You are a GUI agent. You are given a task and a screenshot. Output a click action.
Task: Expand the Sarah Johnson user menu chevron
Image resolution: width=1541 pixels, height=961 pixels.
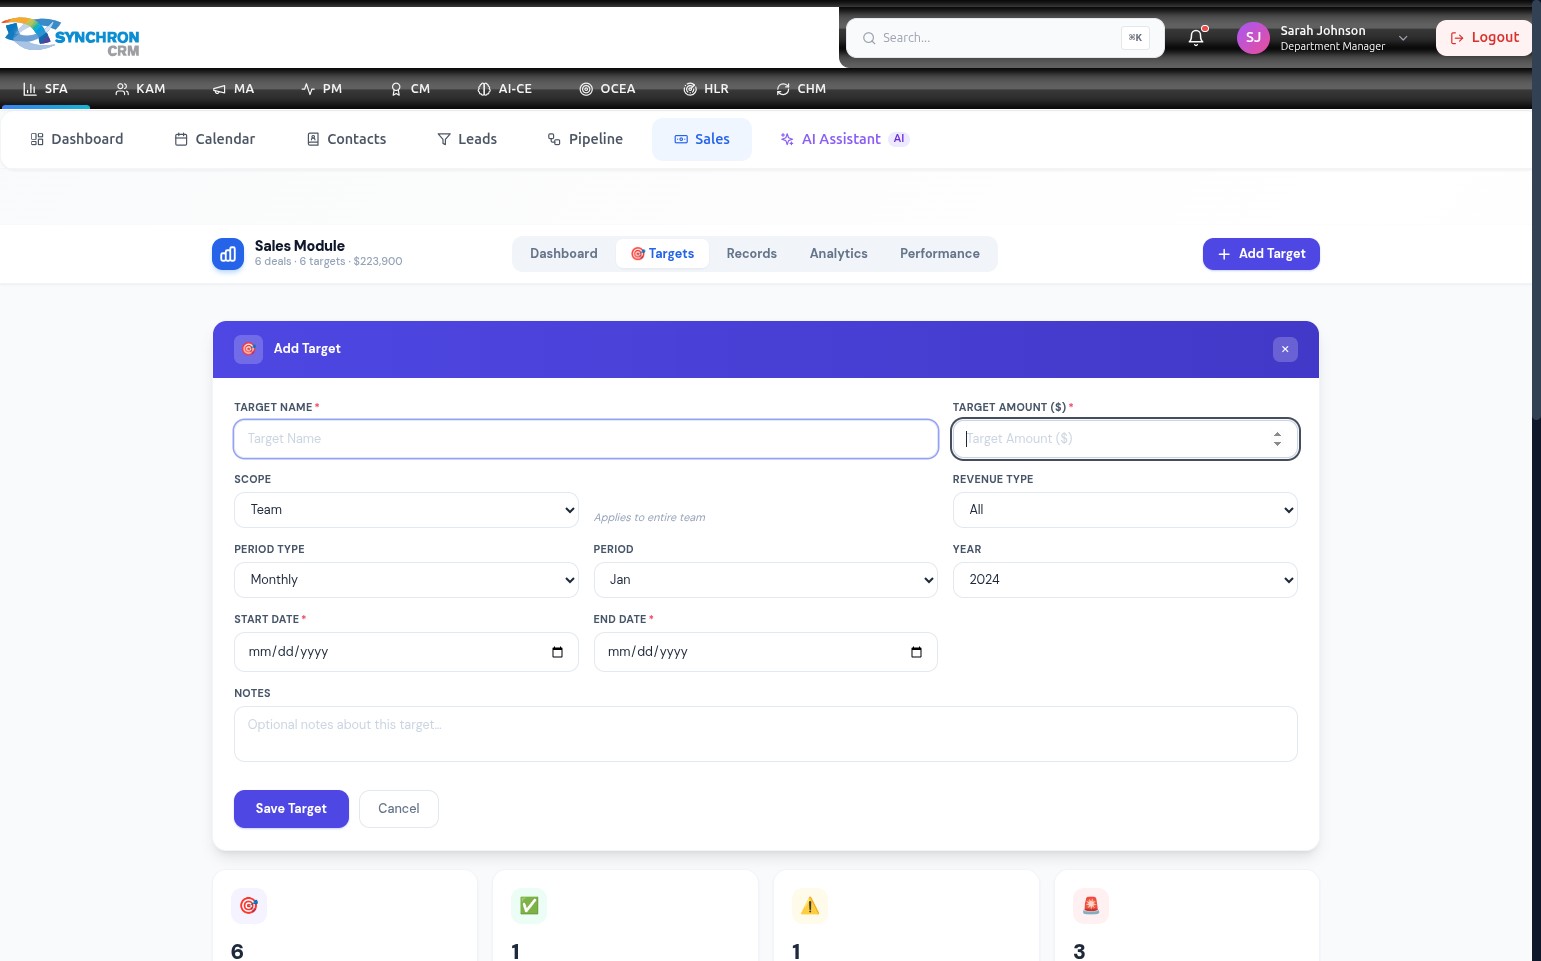(1403, 38)
